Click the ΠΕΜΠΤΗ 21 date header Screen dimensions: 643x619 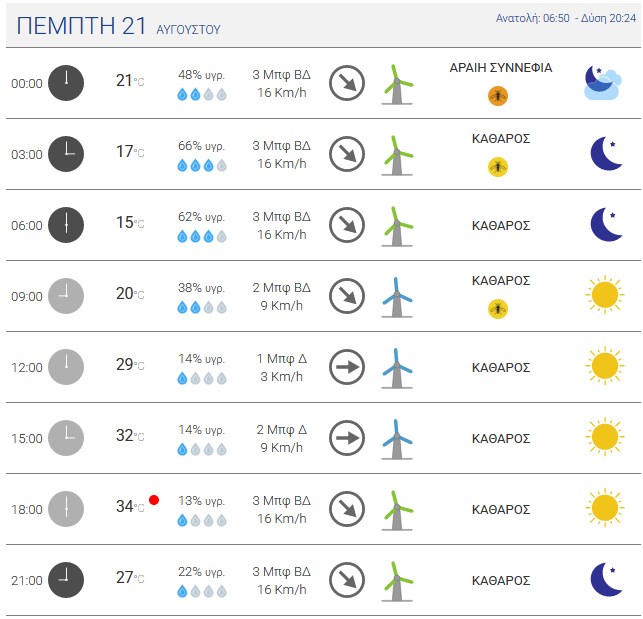point(81,25)
